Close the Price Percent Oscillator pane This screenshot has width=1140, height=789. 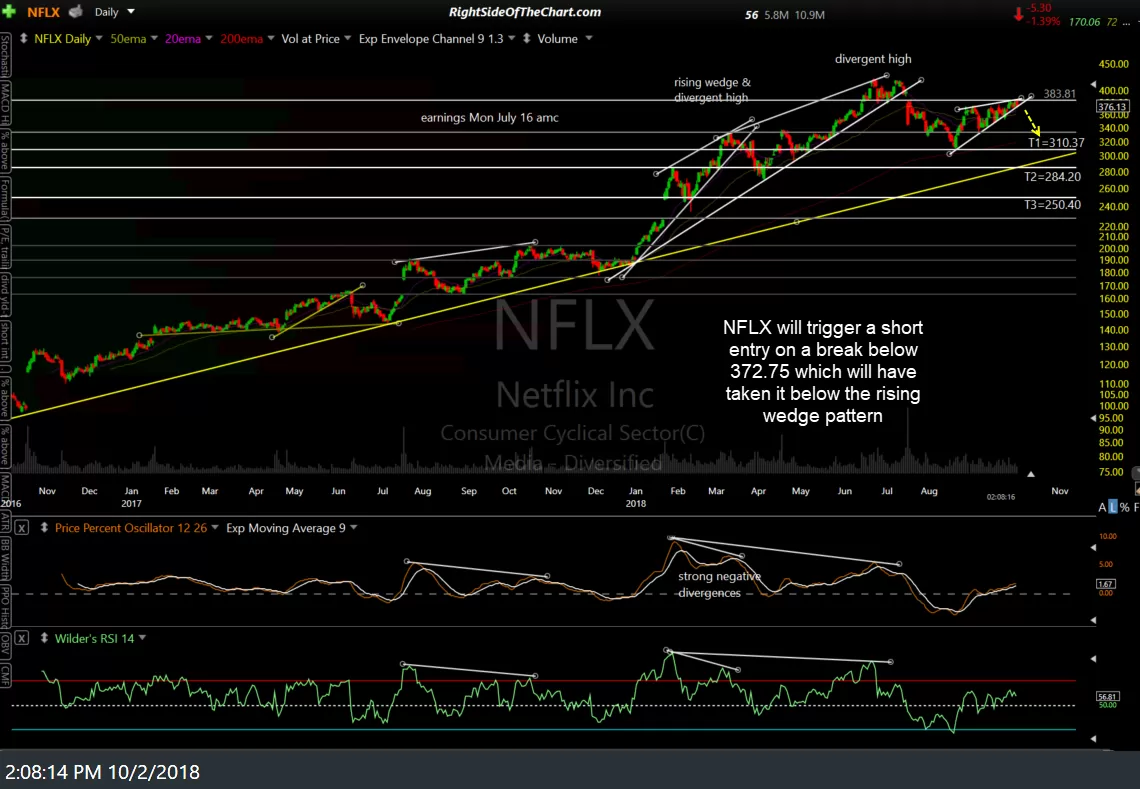22,528
